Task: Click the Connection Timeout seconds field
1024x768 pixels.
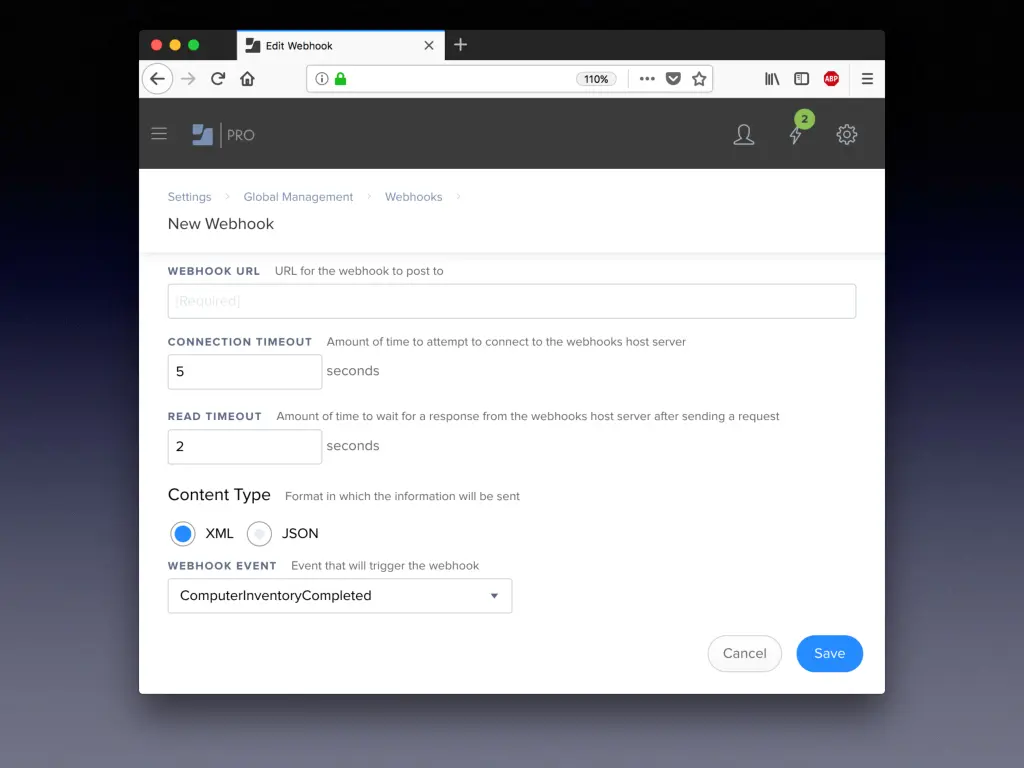Action: [x=245, y=372]
